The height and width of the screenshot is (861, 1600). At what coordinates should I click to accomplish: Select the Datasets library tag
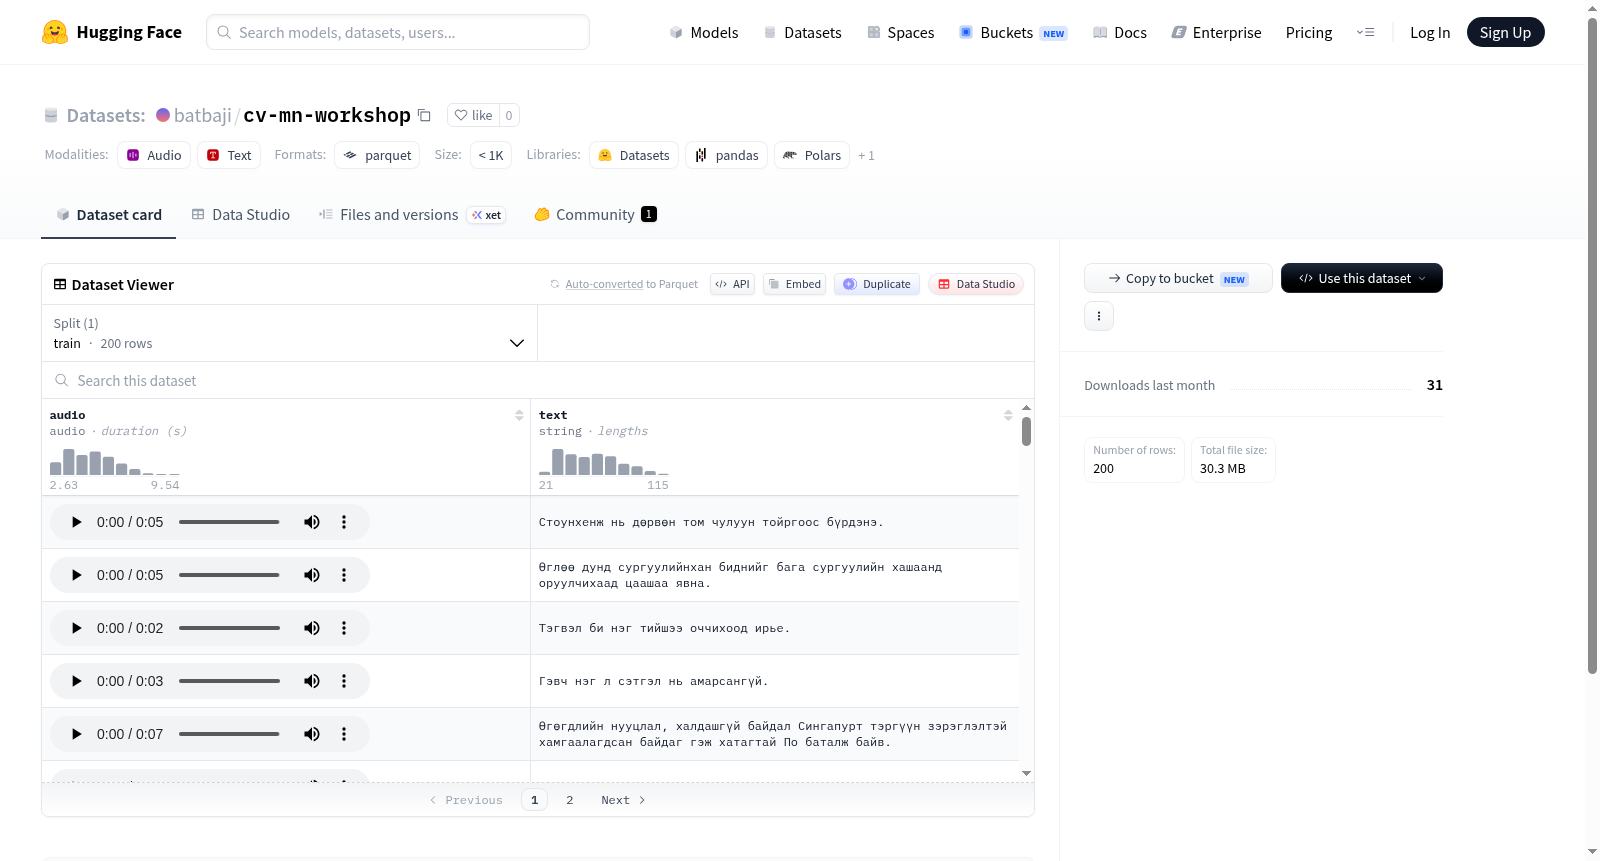coord(634,155)
